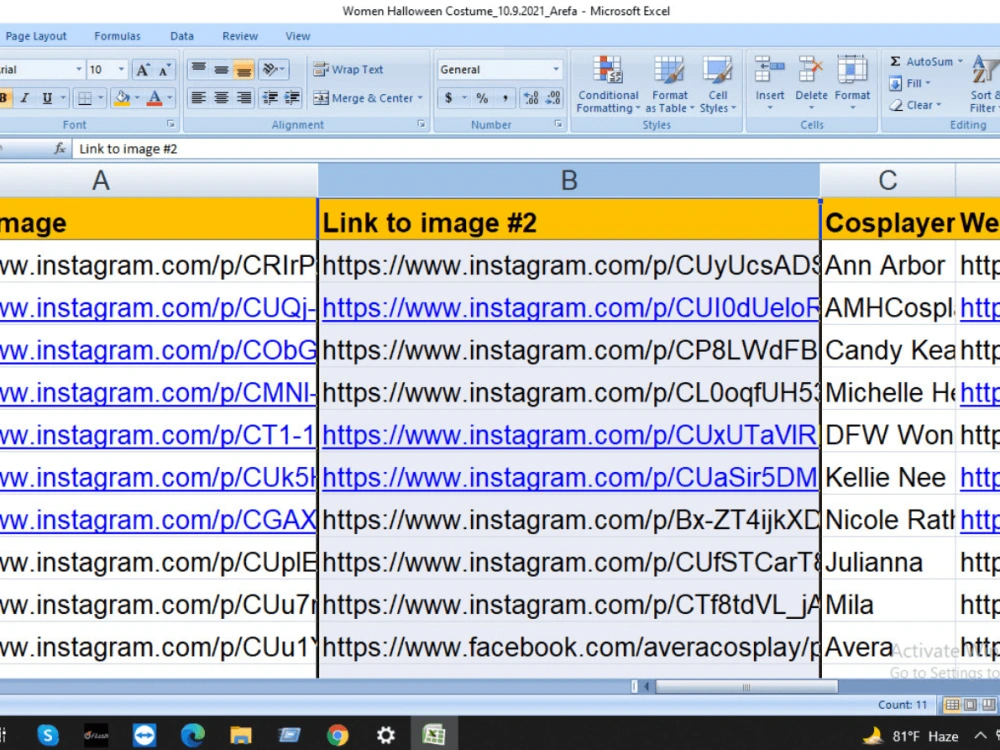Click Delete cells button
The image size is (1000, 750).
click(x=811, y=84)
